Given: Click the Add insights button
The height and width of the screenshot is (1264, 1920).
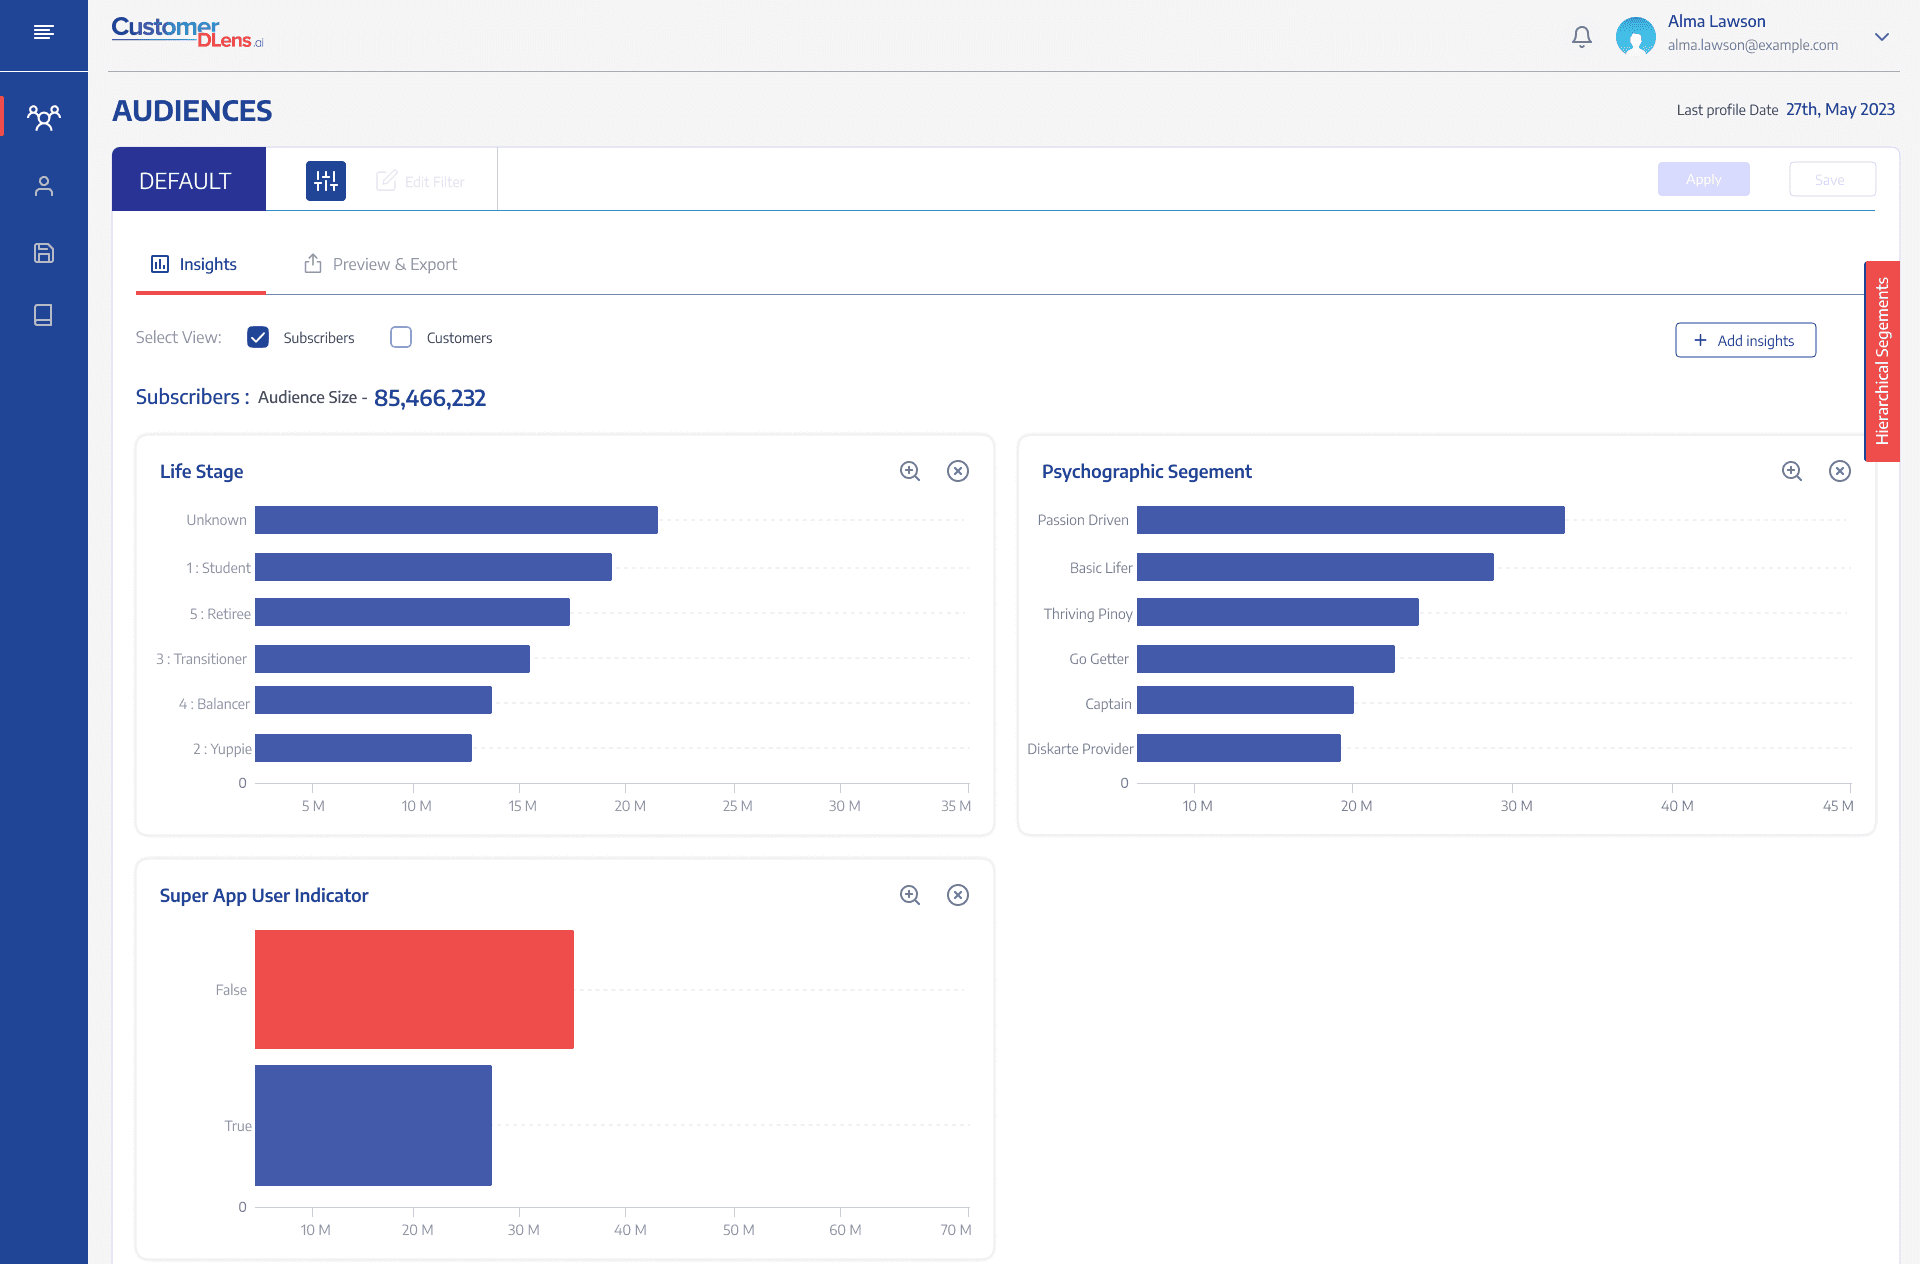Looking at the screenshot, I should click(1746, 340).
